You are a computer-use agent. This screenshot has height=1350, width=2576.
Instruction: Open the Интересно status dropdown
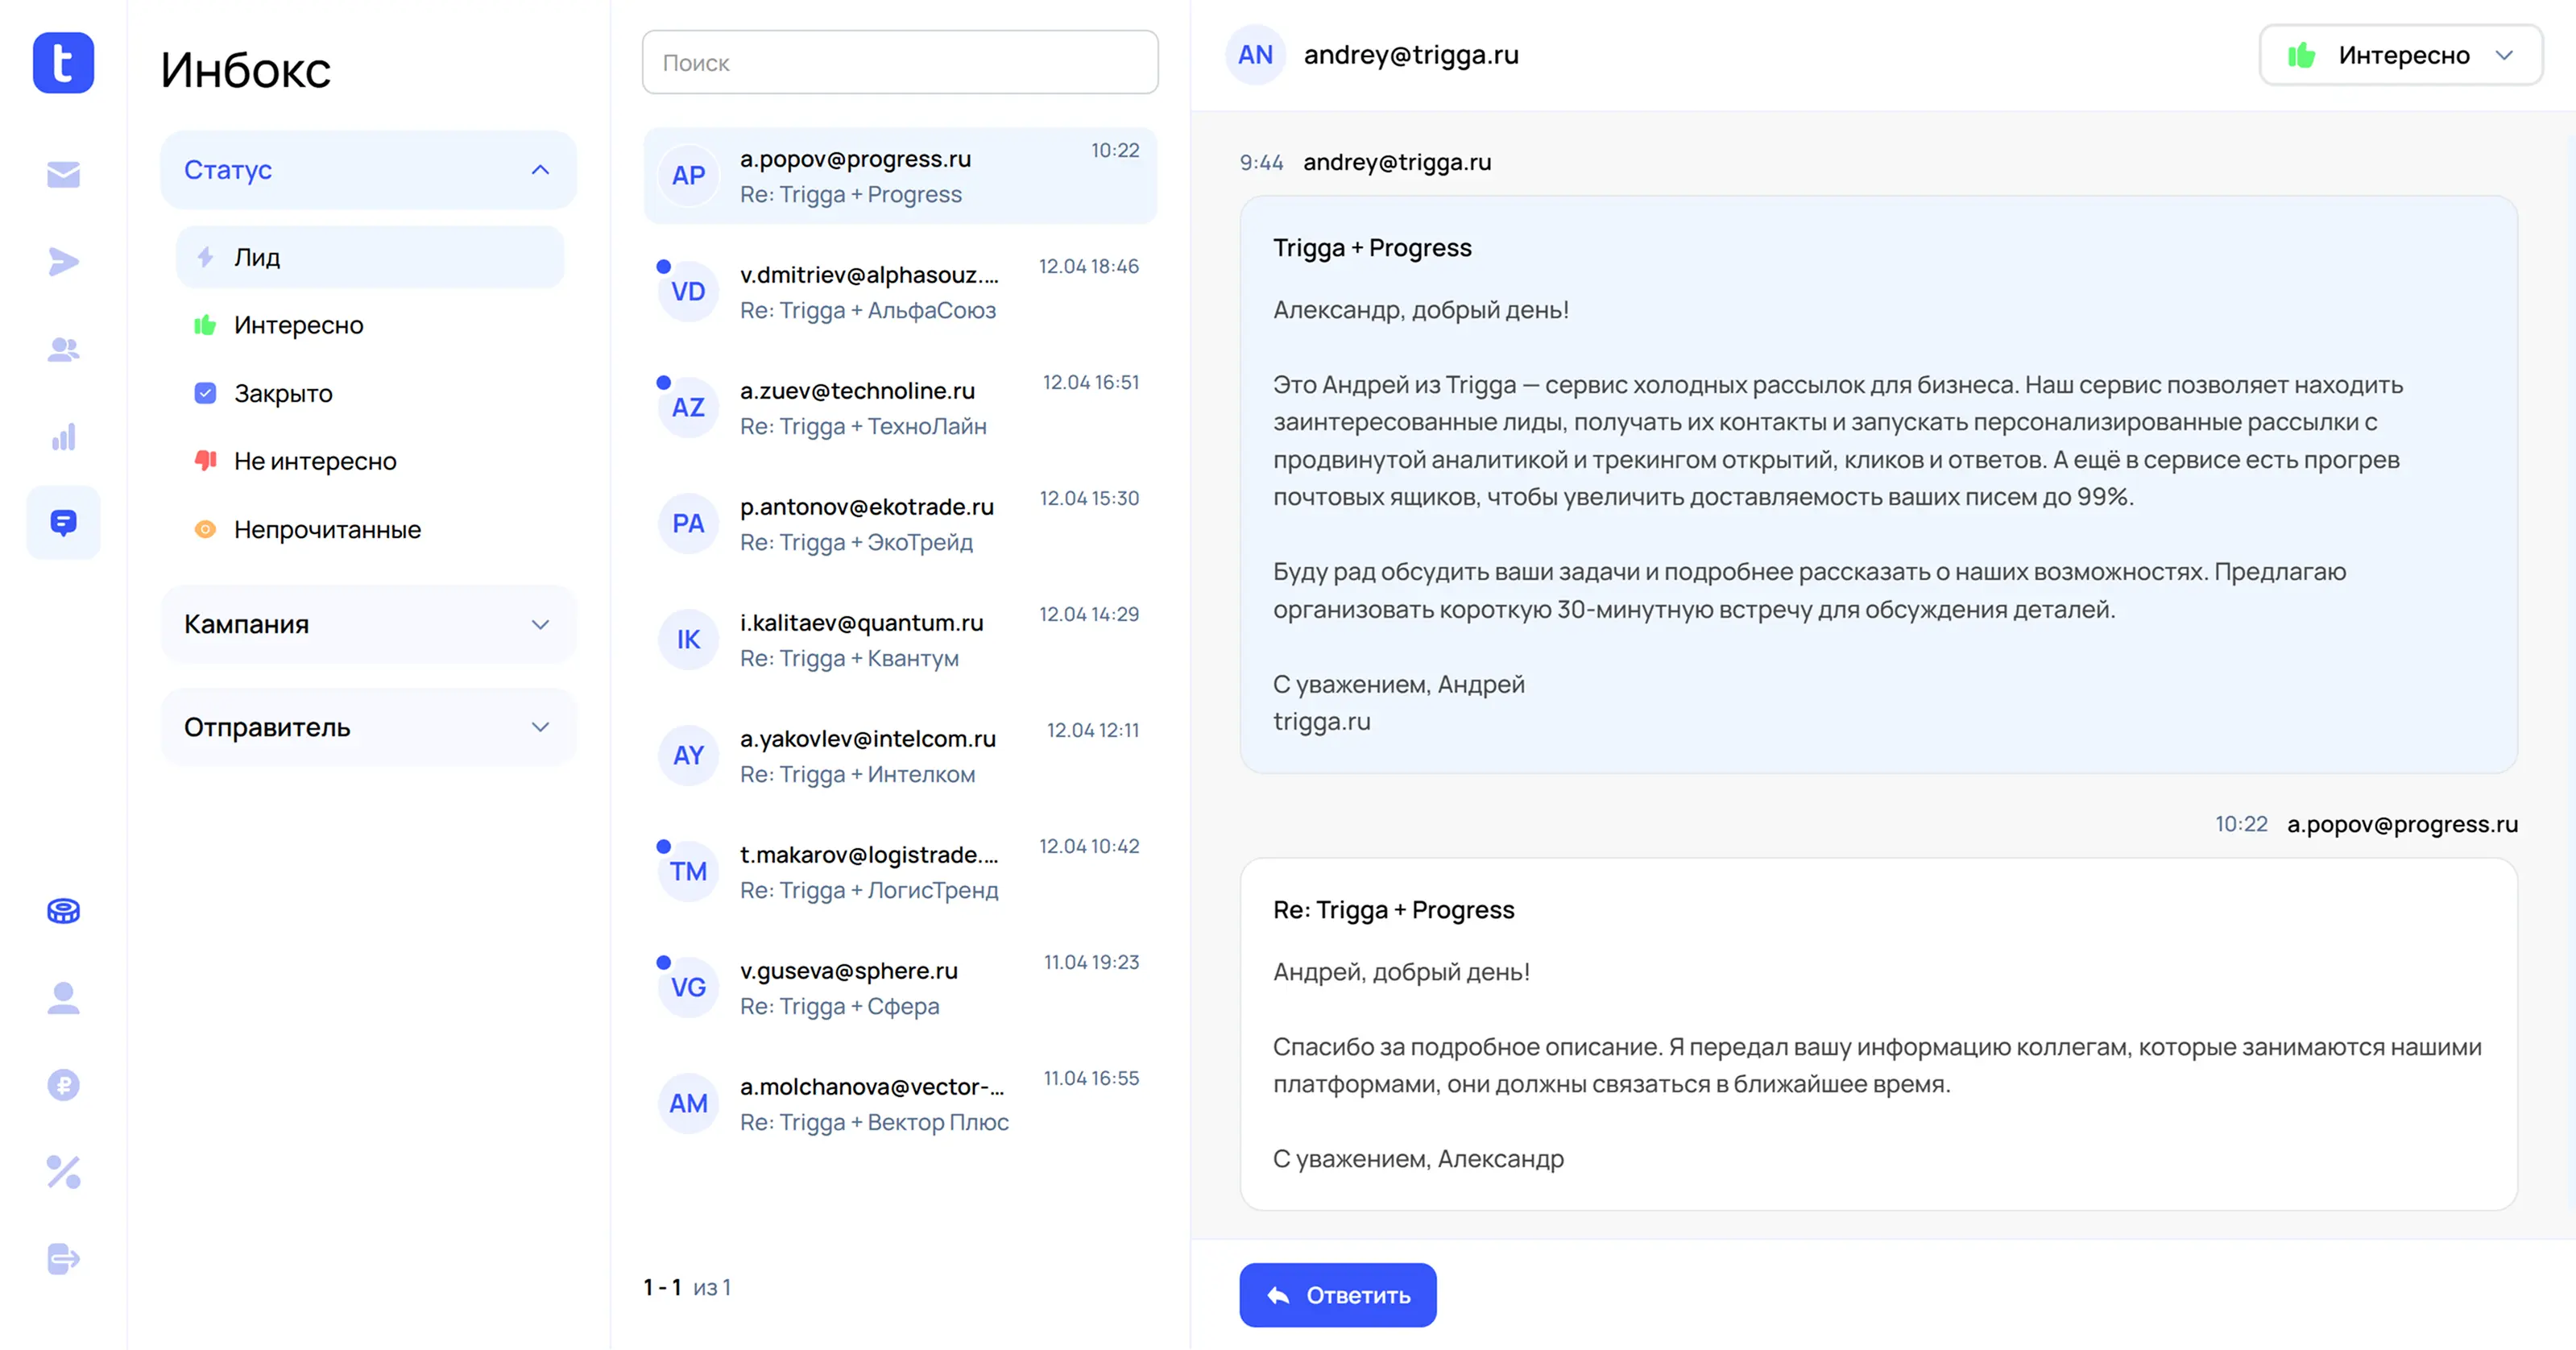pyautogui.click(x=2400, y=55)
